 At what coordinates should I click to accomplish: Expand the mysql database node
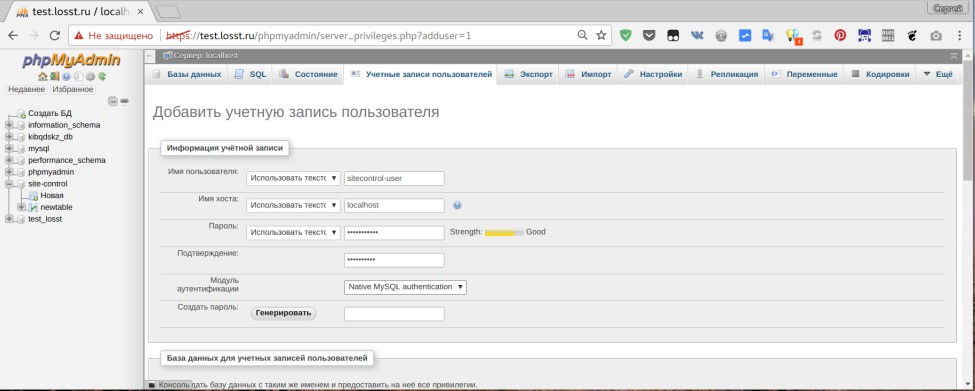click(9, 149)
